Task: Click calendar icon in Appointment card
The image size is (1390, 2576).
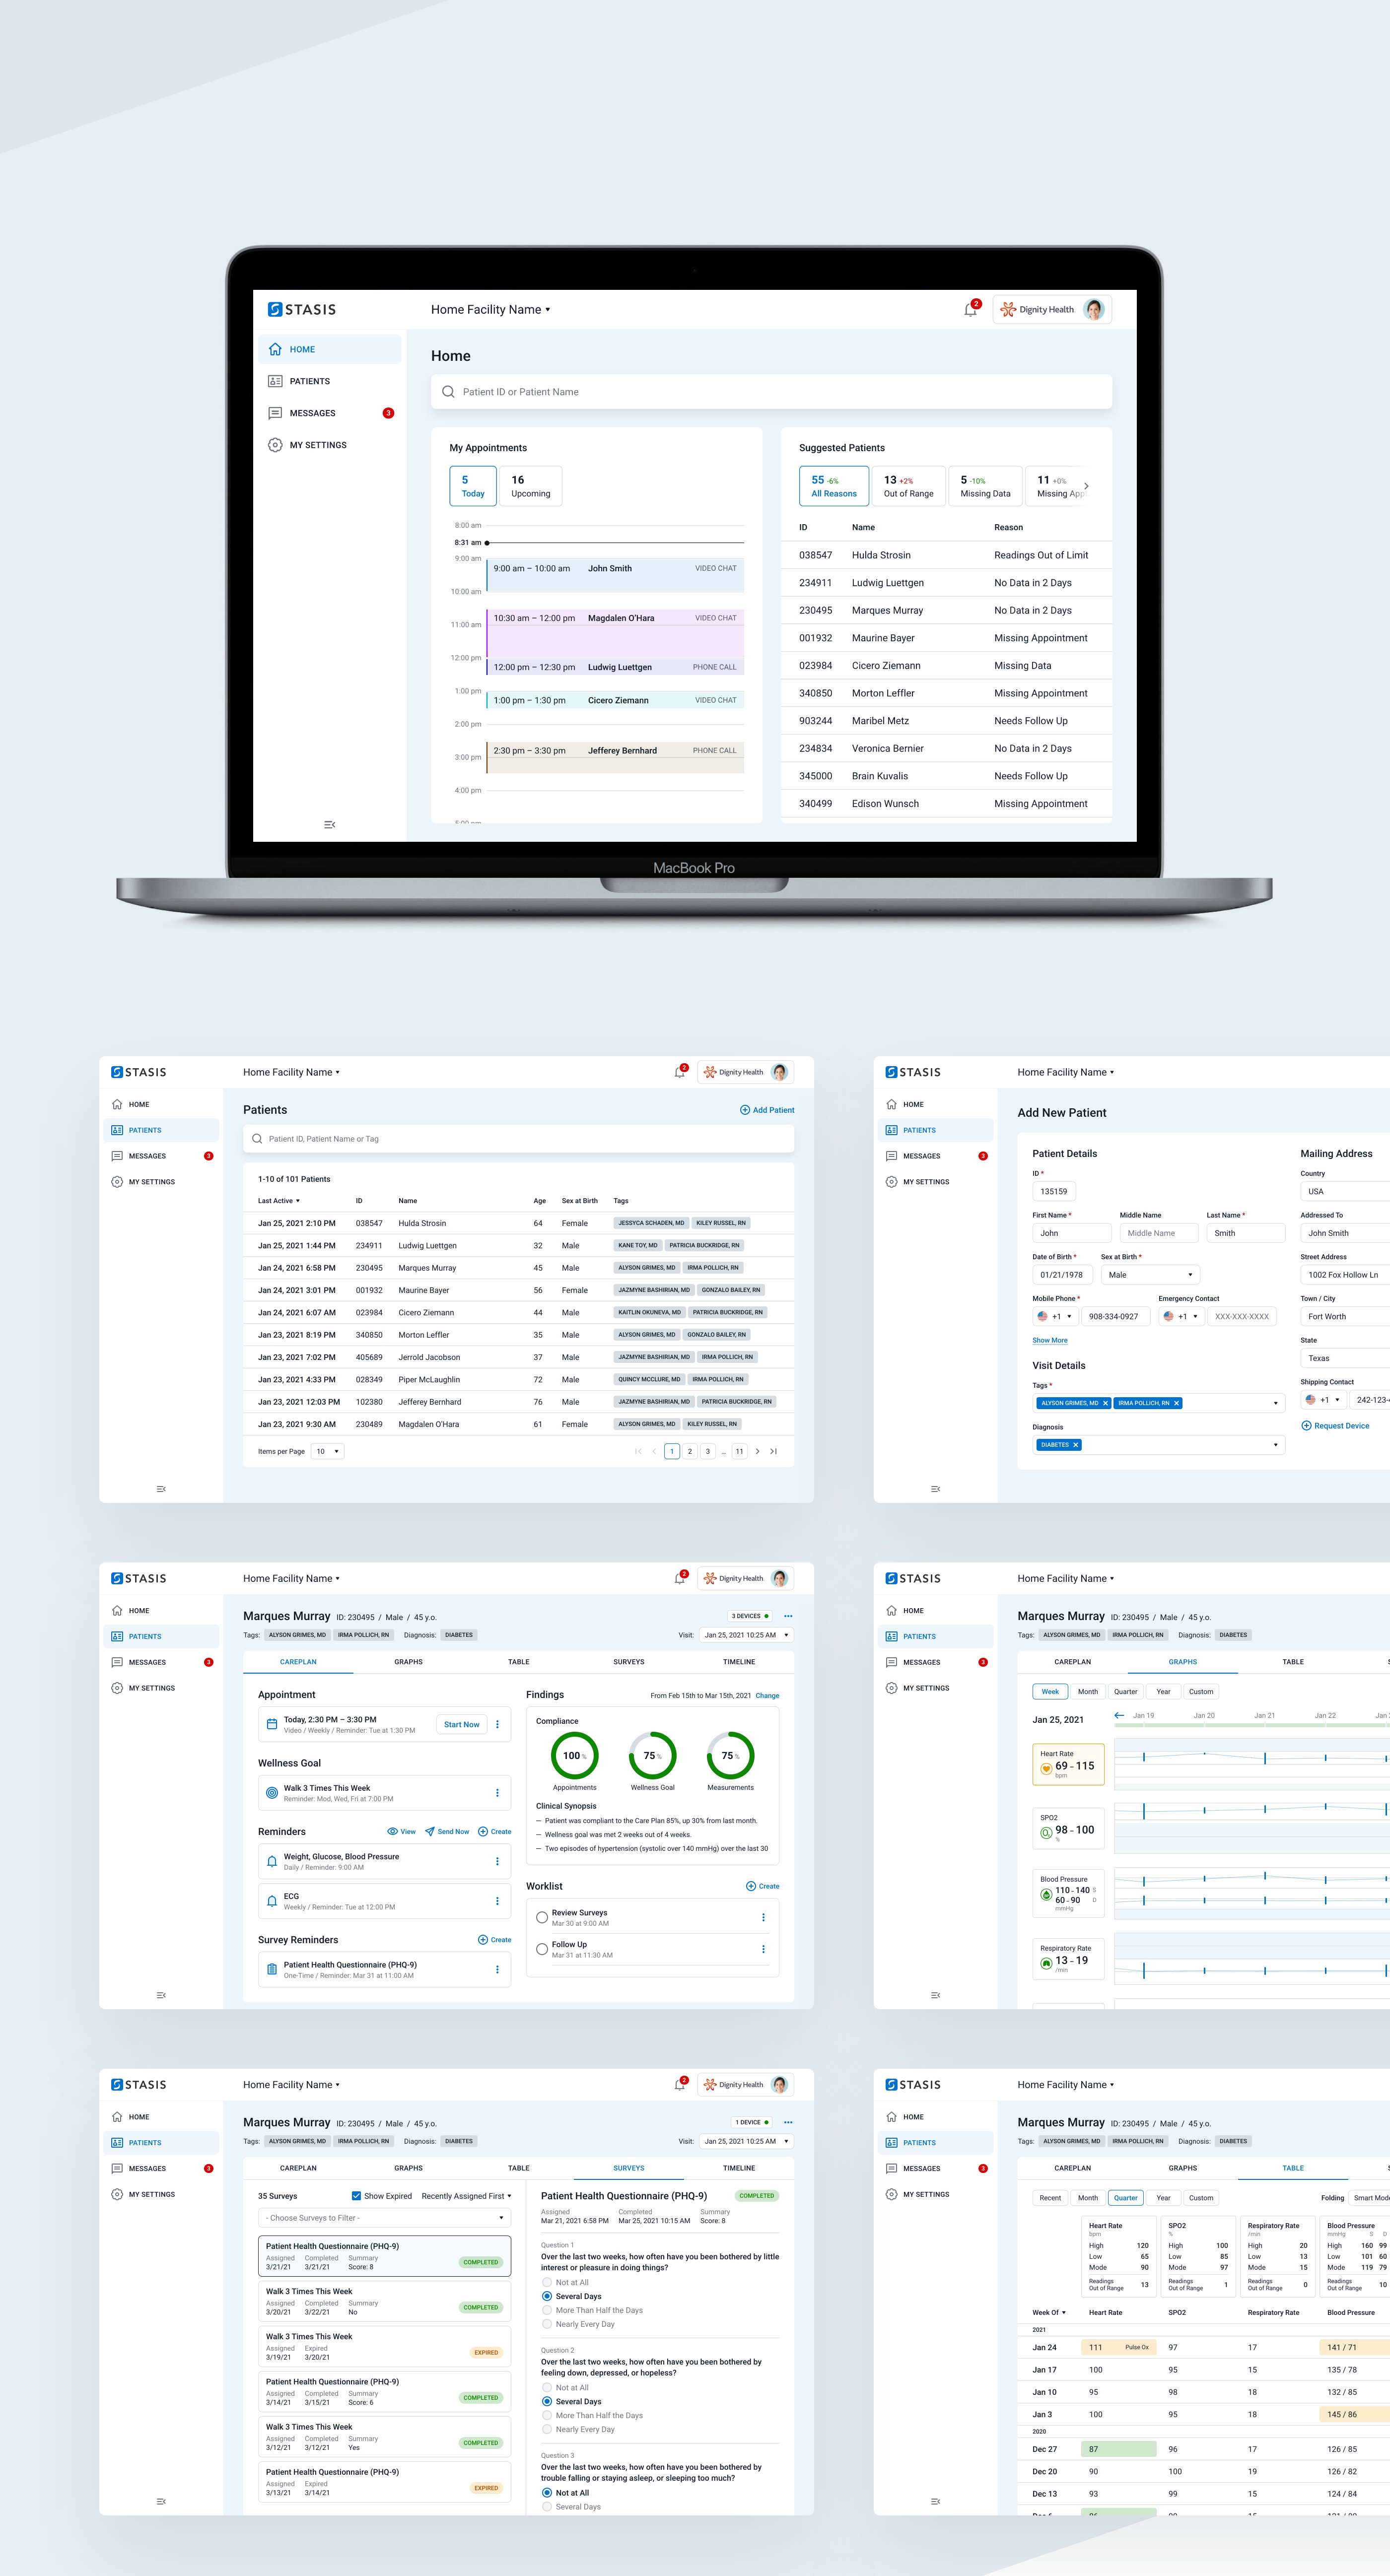Action: [272, 1724]
